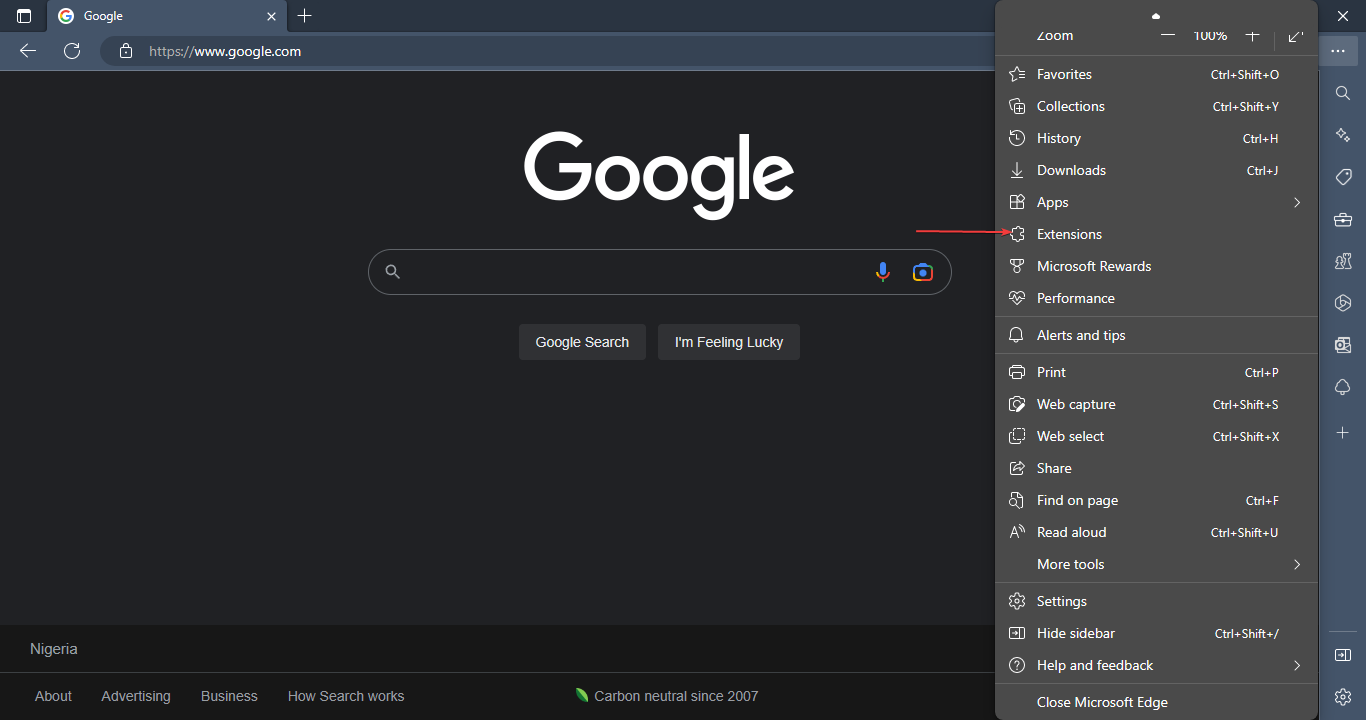Open History from the menu
Viewport: 1366px width, 720px height.
pyautogui.click(x=1156, y=138)
